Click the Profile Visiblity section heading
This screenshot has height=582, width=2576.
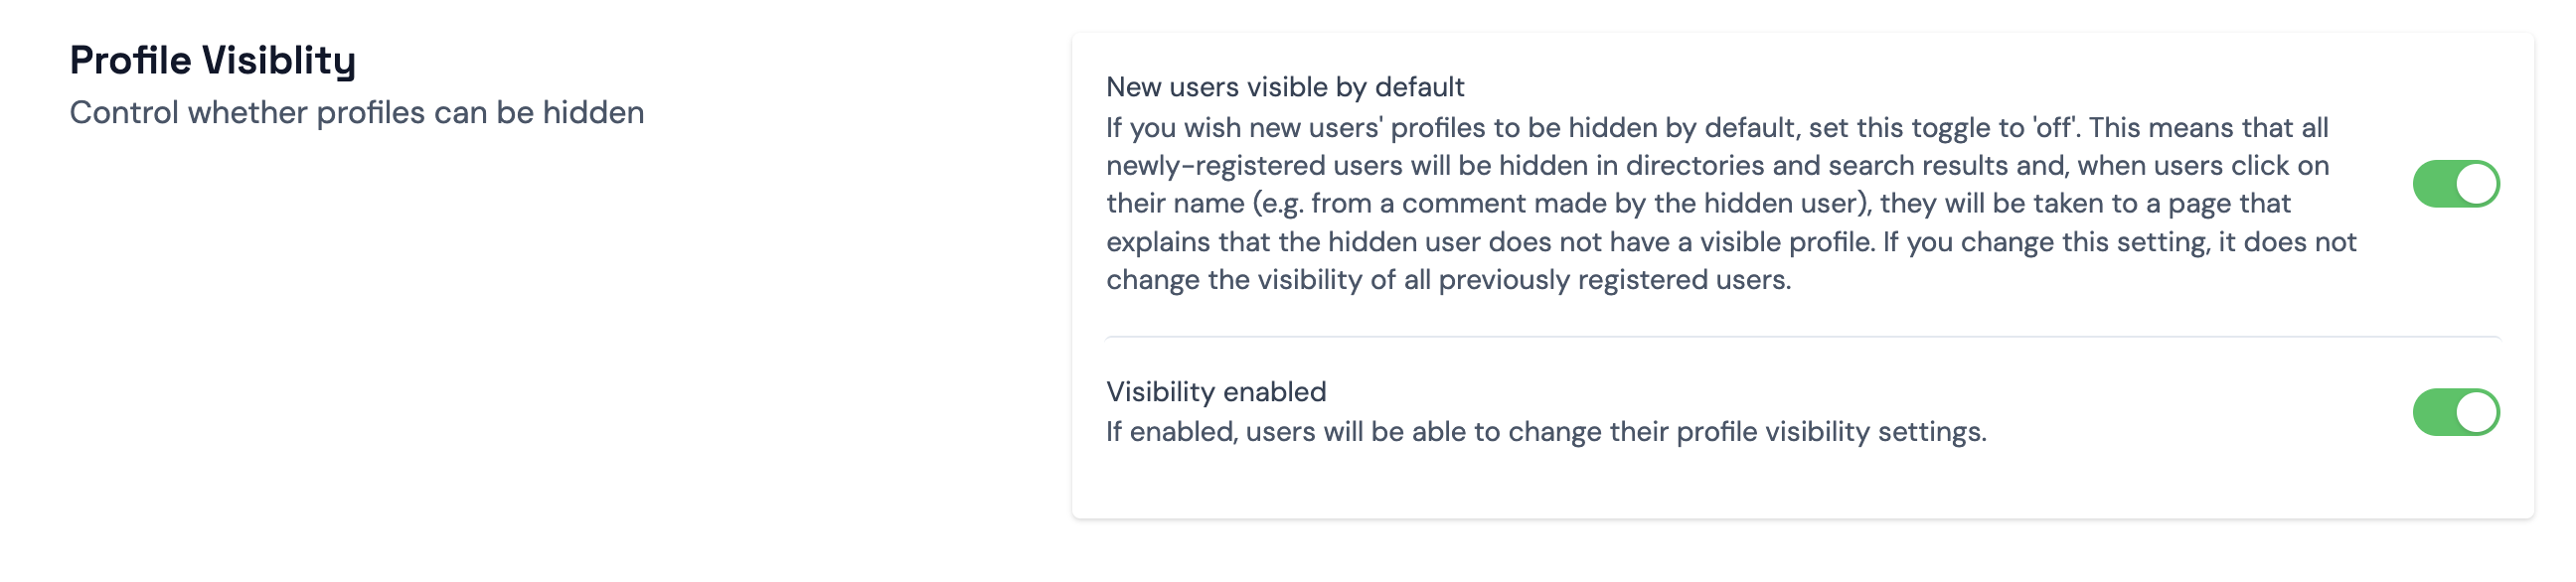tap(212, 60)
